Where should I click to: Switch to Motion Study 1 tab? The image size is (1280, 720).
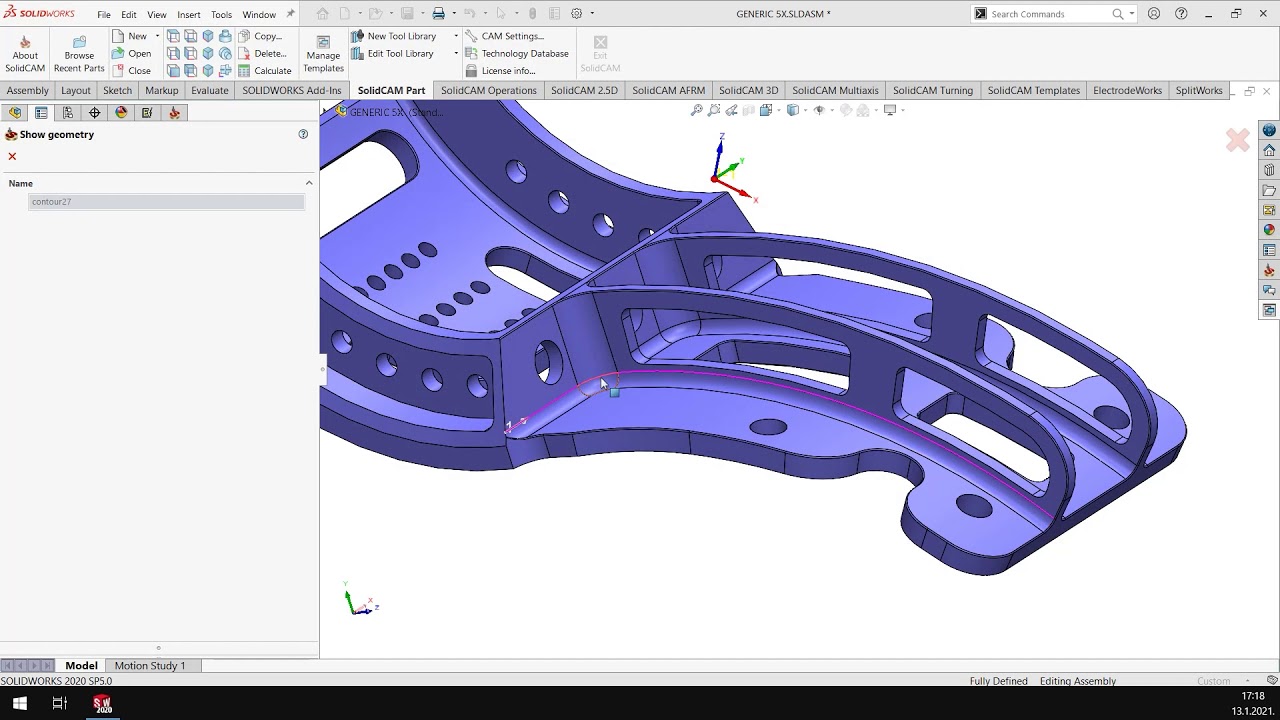[150, 666]
